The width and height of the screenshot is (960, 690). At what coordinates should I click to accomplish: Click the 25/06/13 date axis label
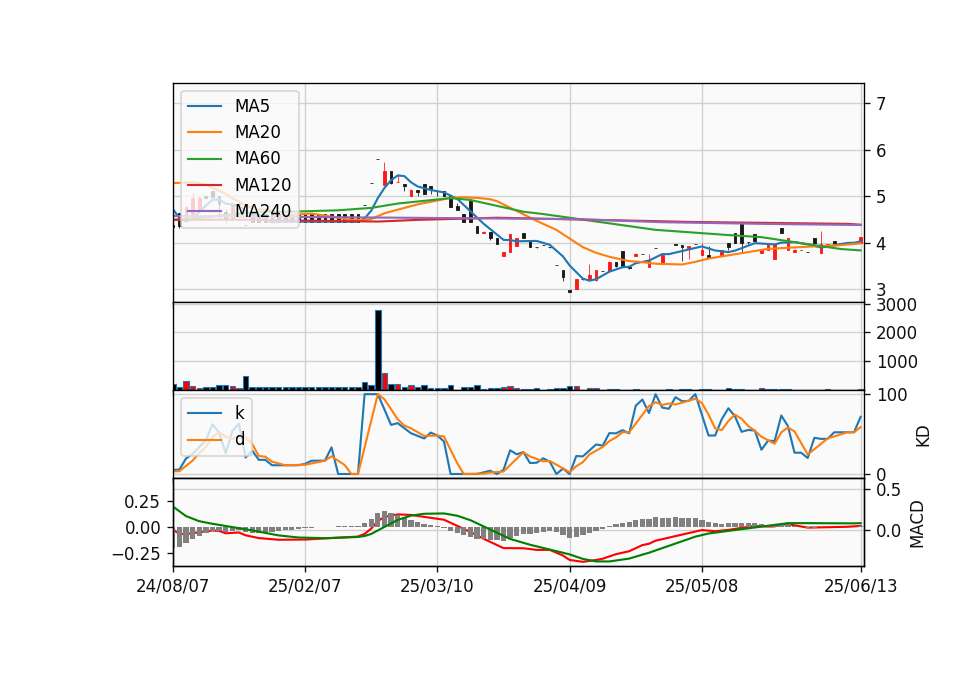(860, 586)
